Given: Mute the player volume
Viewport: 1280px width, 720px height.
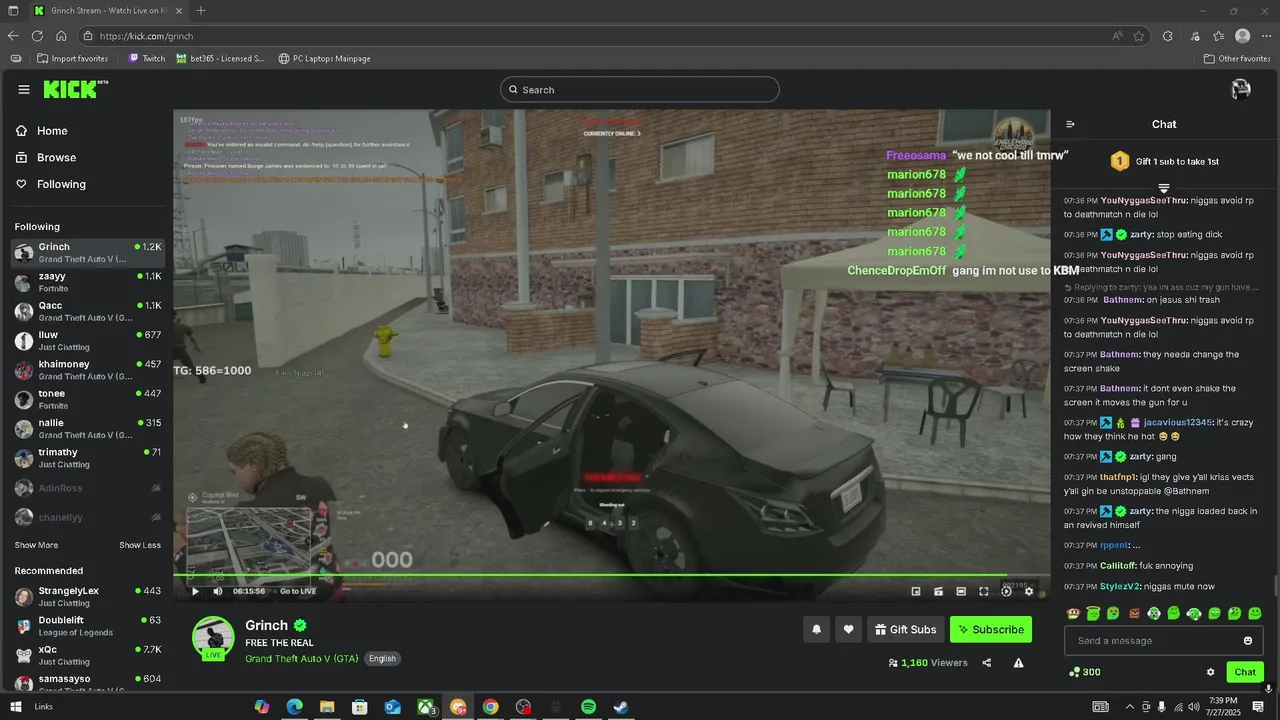Looking at the screenshot, I should pyautogui.click(x=218, y=591).
